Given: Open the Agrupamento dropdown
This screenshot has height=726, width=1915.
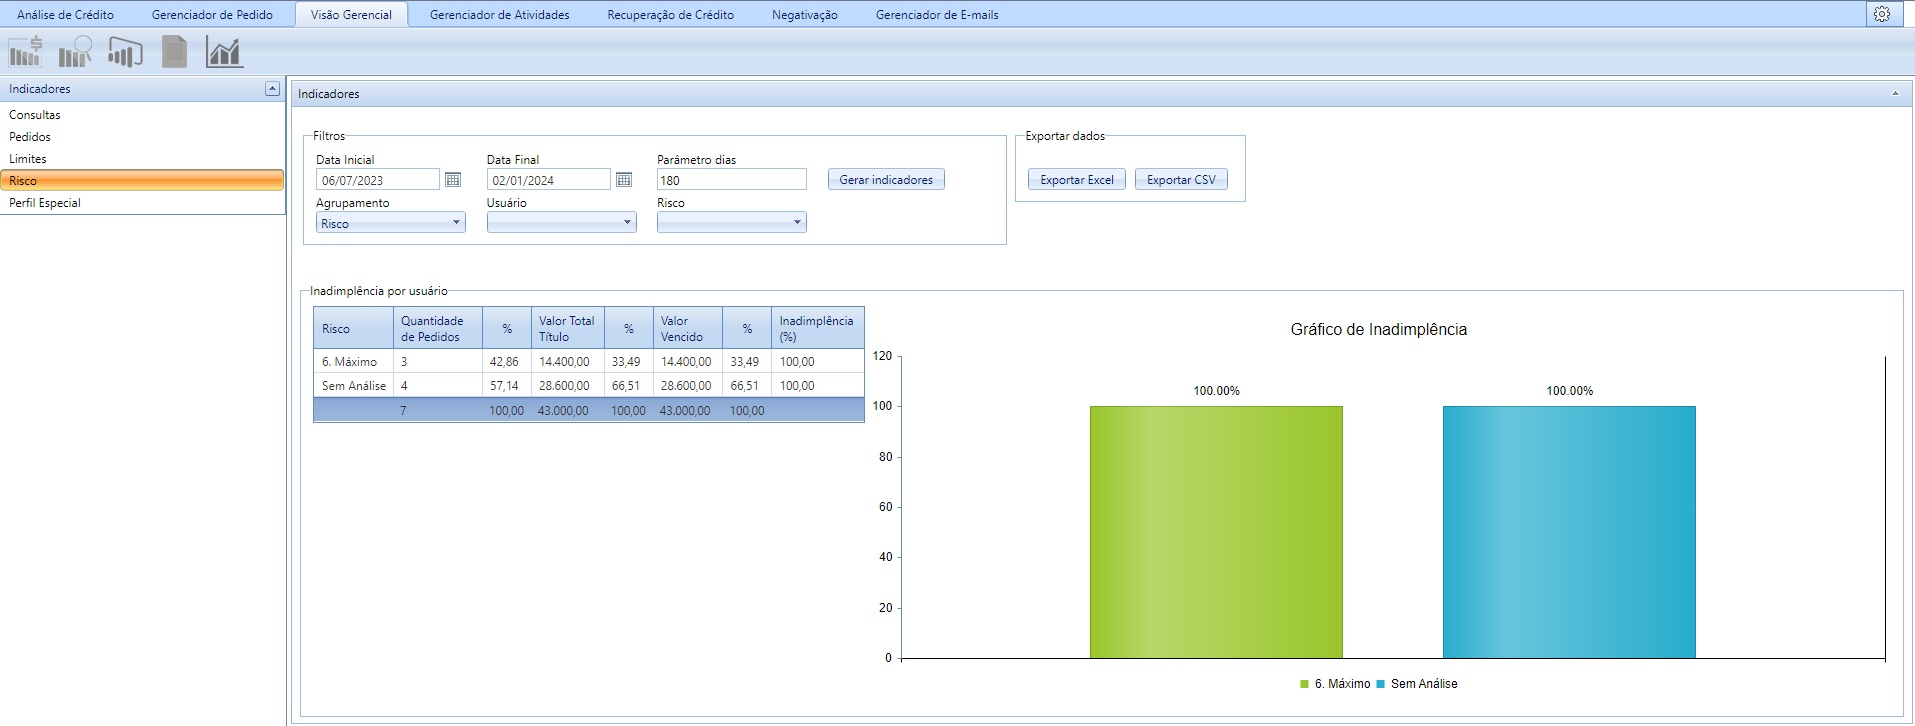Looking at the screenshot, I should coord(391,223).
